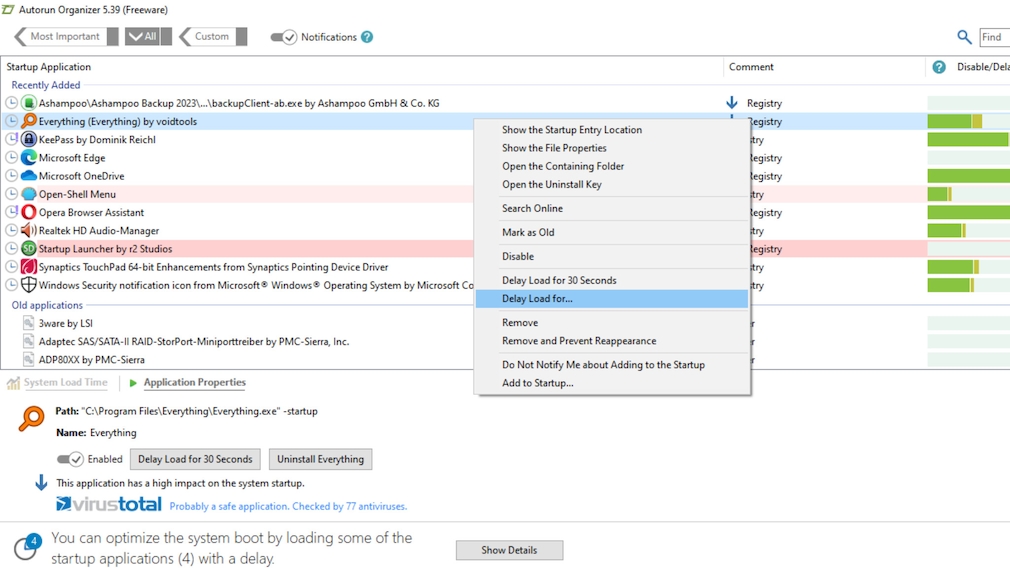The image size is (1010, 568).
Task: Click the KeePass lock icon
Action: (x=28, y=139)
